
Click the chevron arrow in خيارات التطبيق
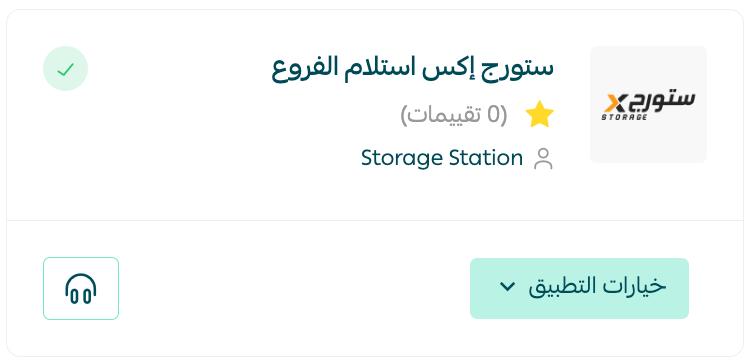(507, 287)
